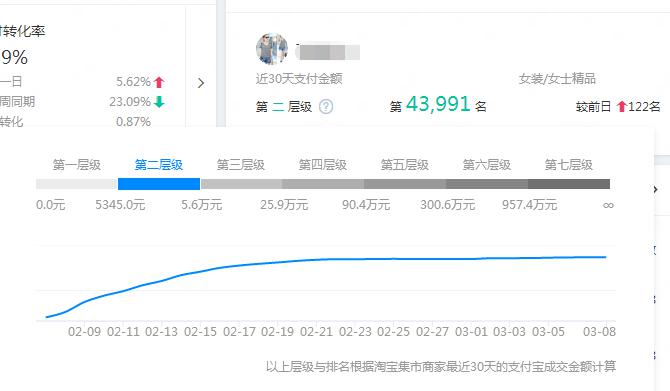This screenshot has width=670, height=391.
Task: Click the right chevron next to conversion rate
Action: point(201,83)
